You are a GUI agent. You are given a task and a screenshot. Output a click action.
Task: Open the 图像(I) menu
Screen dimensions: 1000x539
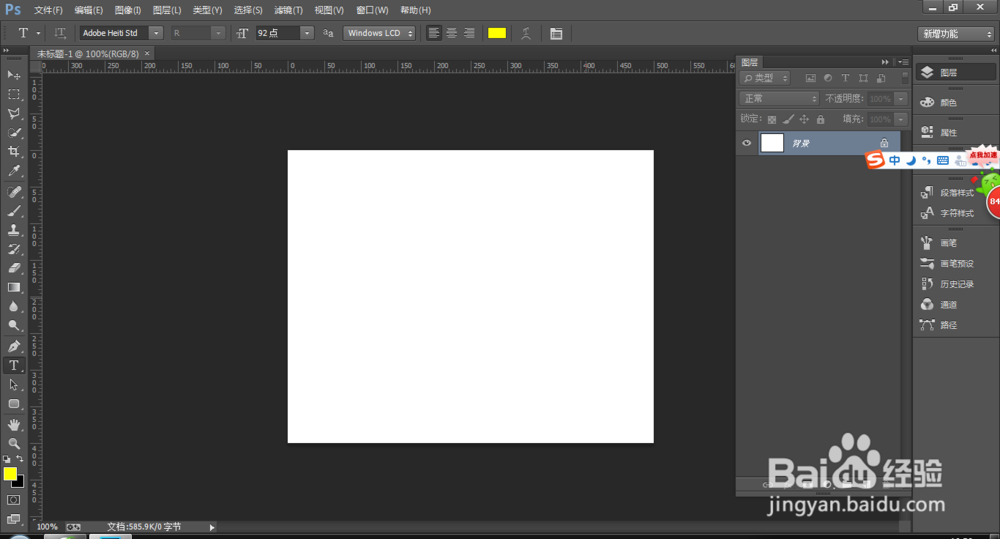click(x=128, y=10)
